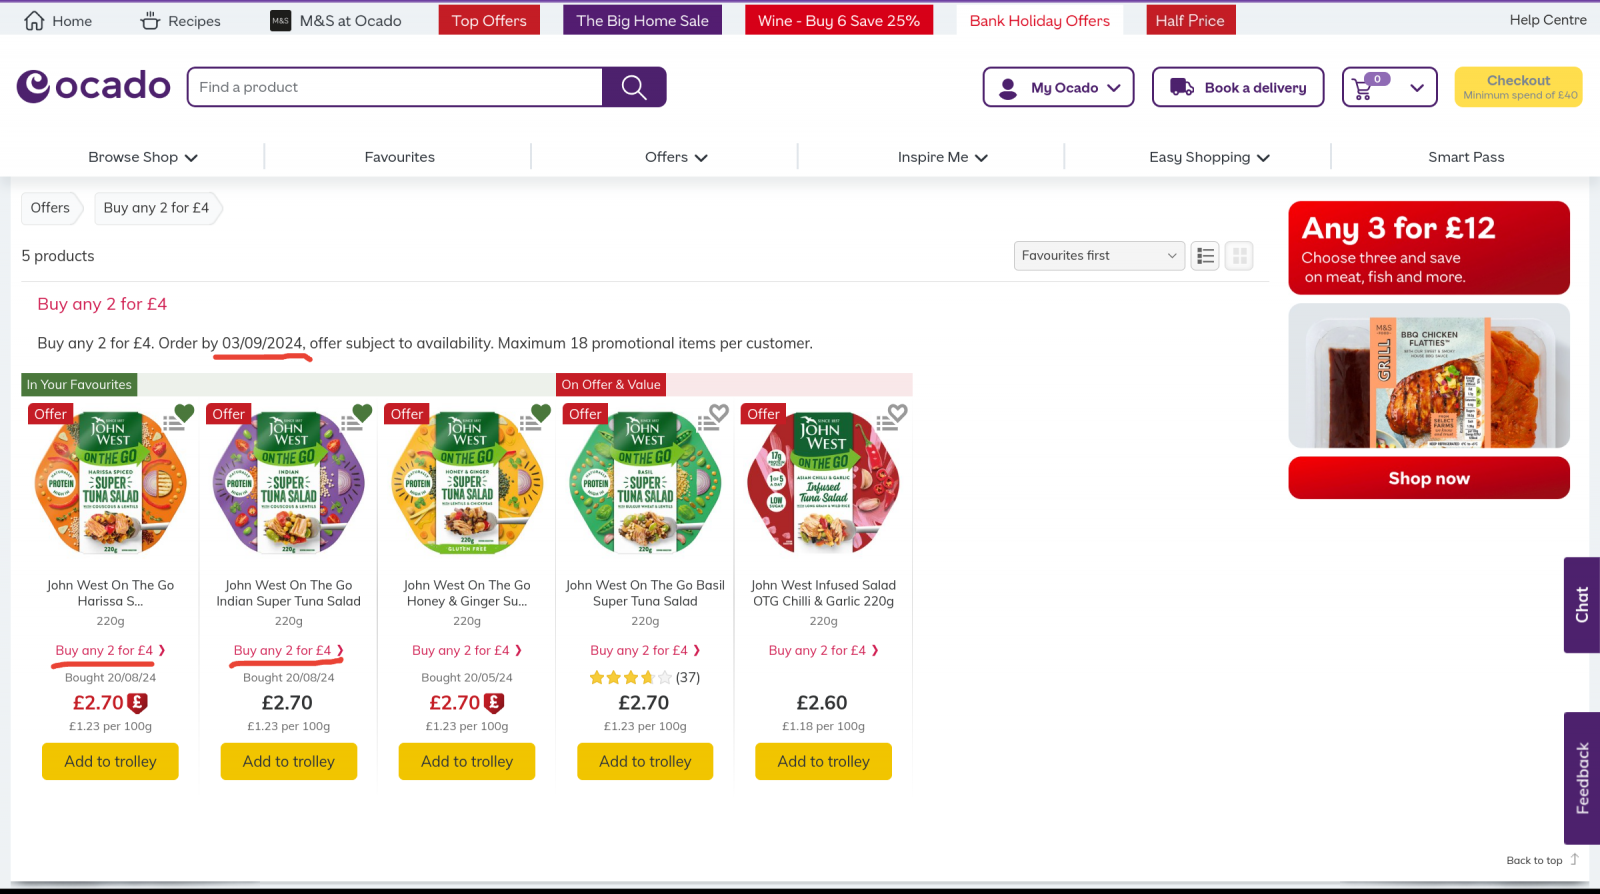Switch to list view layout
The width and height of the screenshot is (1600, 894).
point(1205,256)
